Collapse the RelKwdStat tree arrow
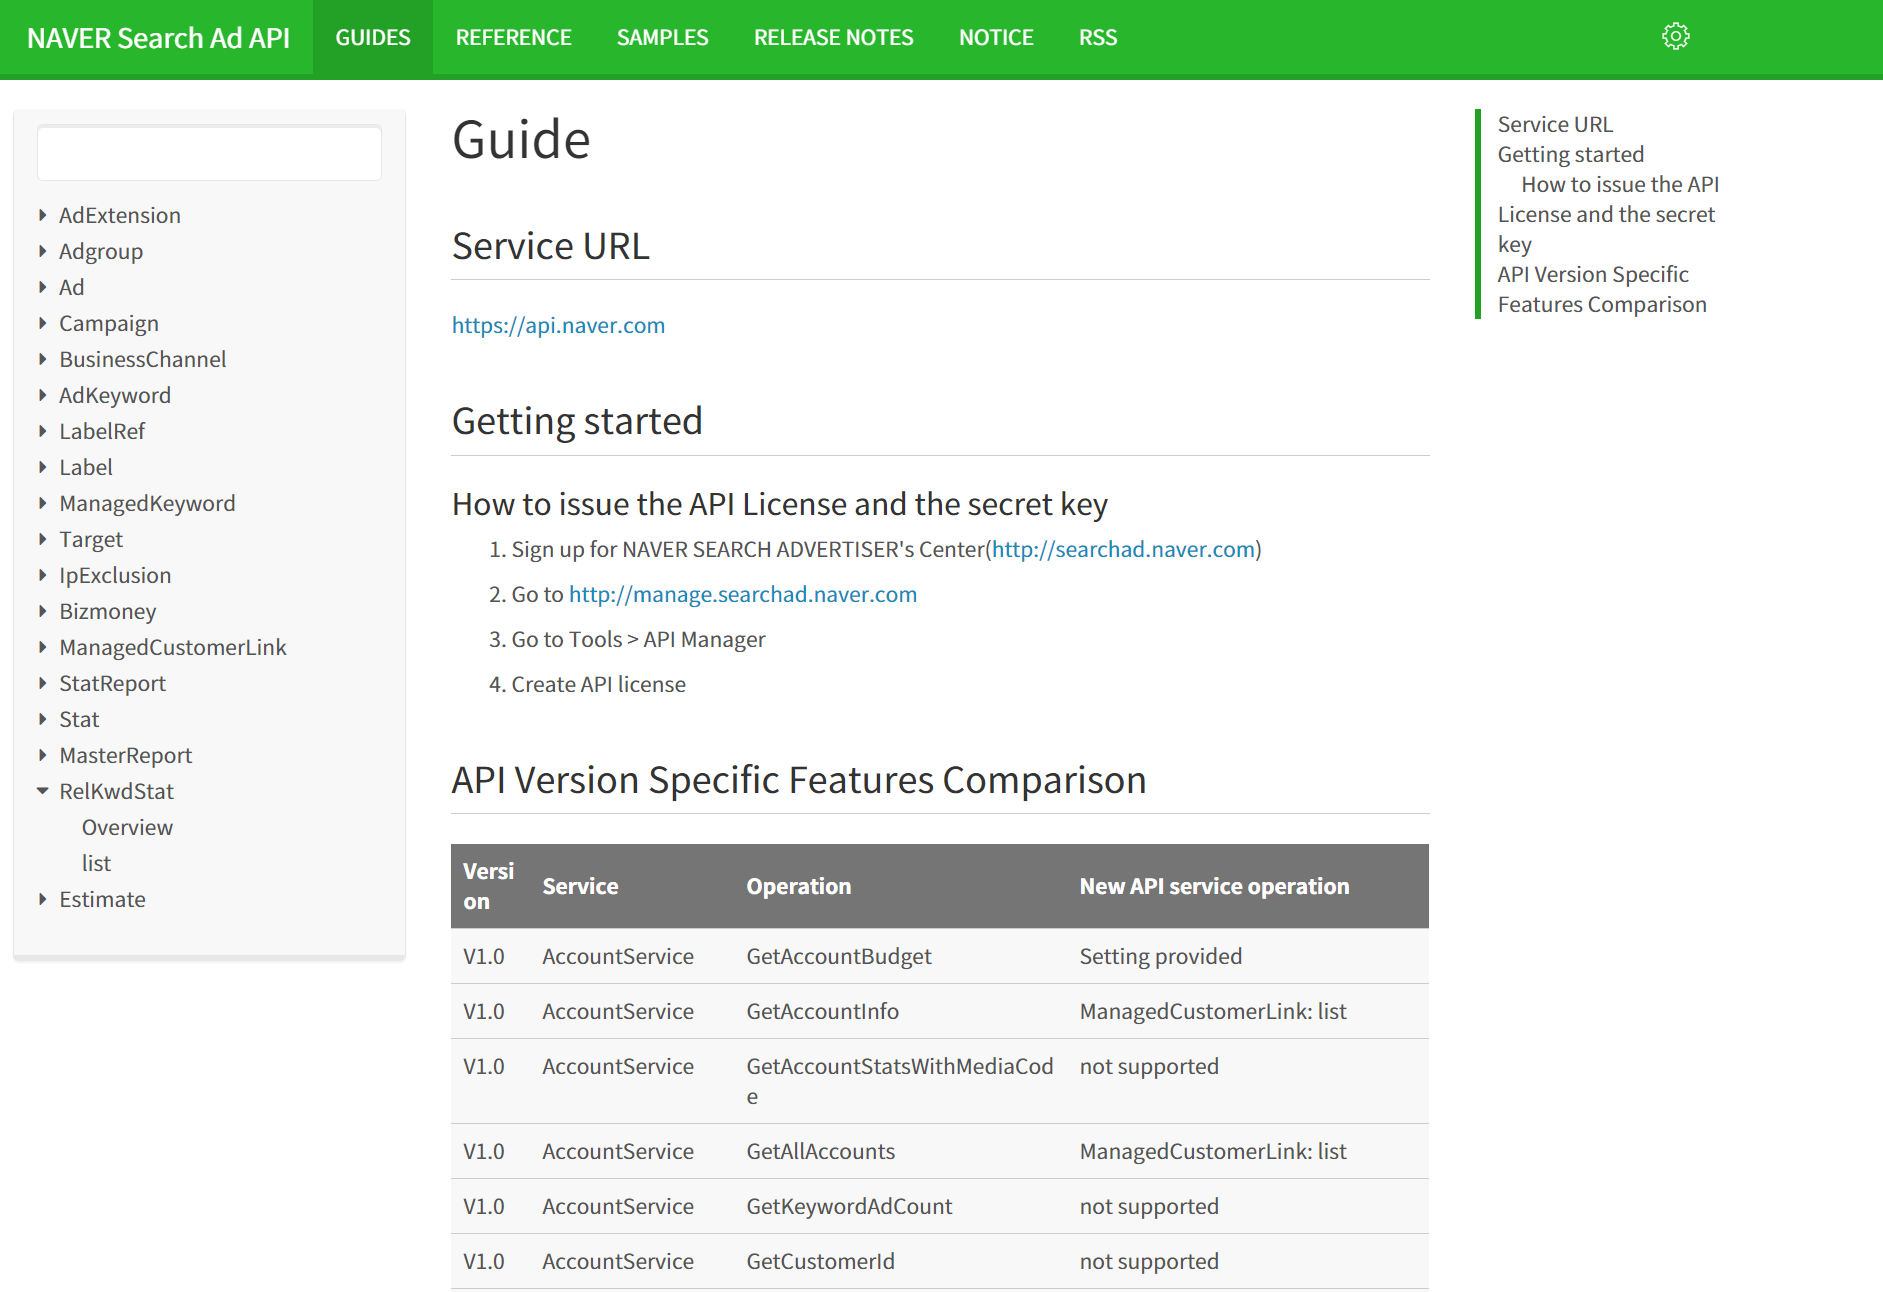The height and width of the screenshot is (1292, 1883). tap(43, 791)
